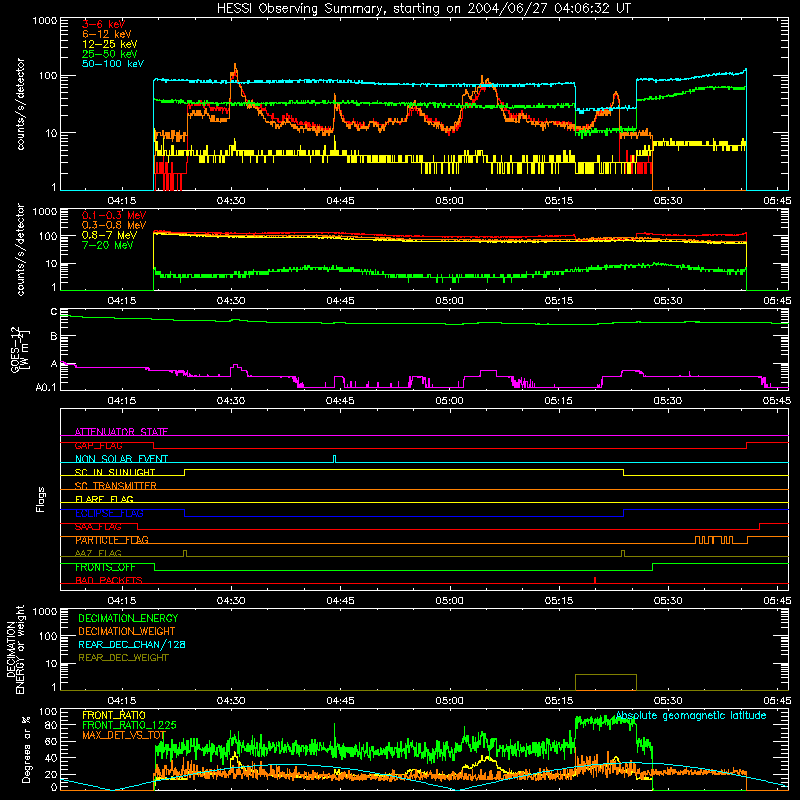Select the FLARE_FLAG label
800x800 pixels.
[104, 499]
